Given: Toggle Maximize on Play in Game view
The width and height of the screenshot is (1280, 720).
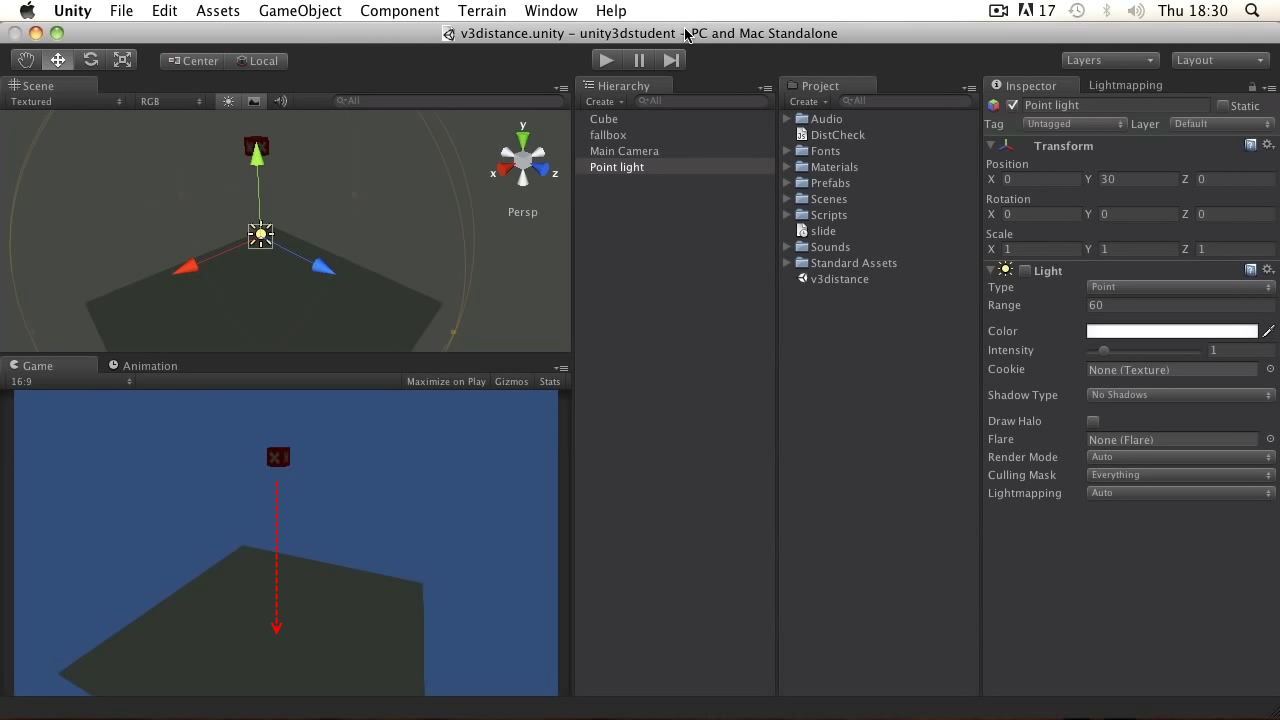Looking at the screenshot, I should pos(446,382).
